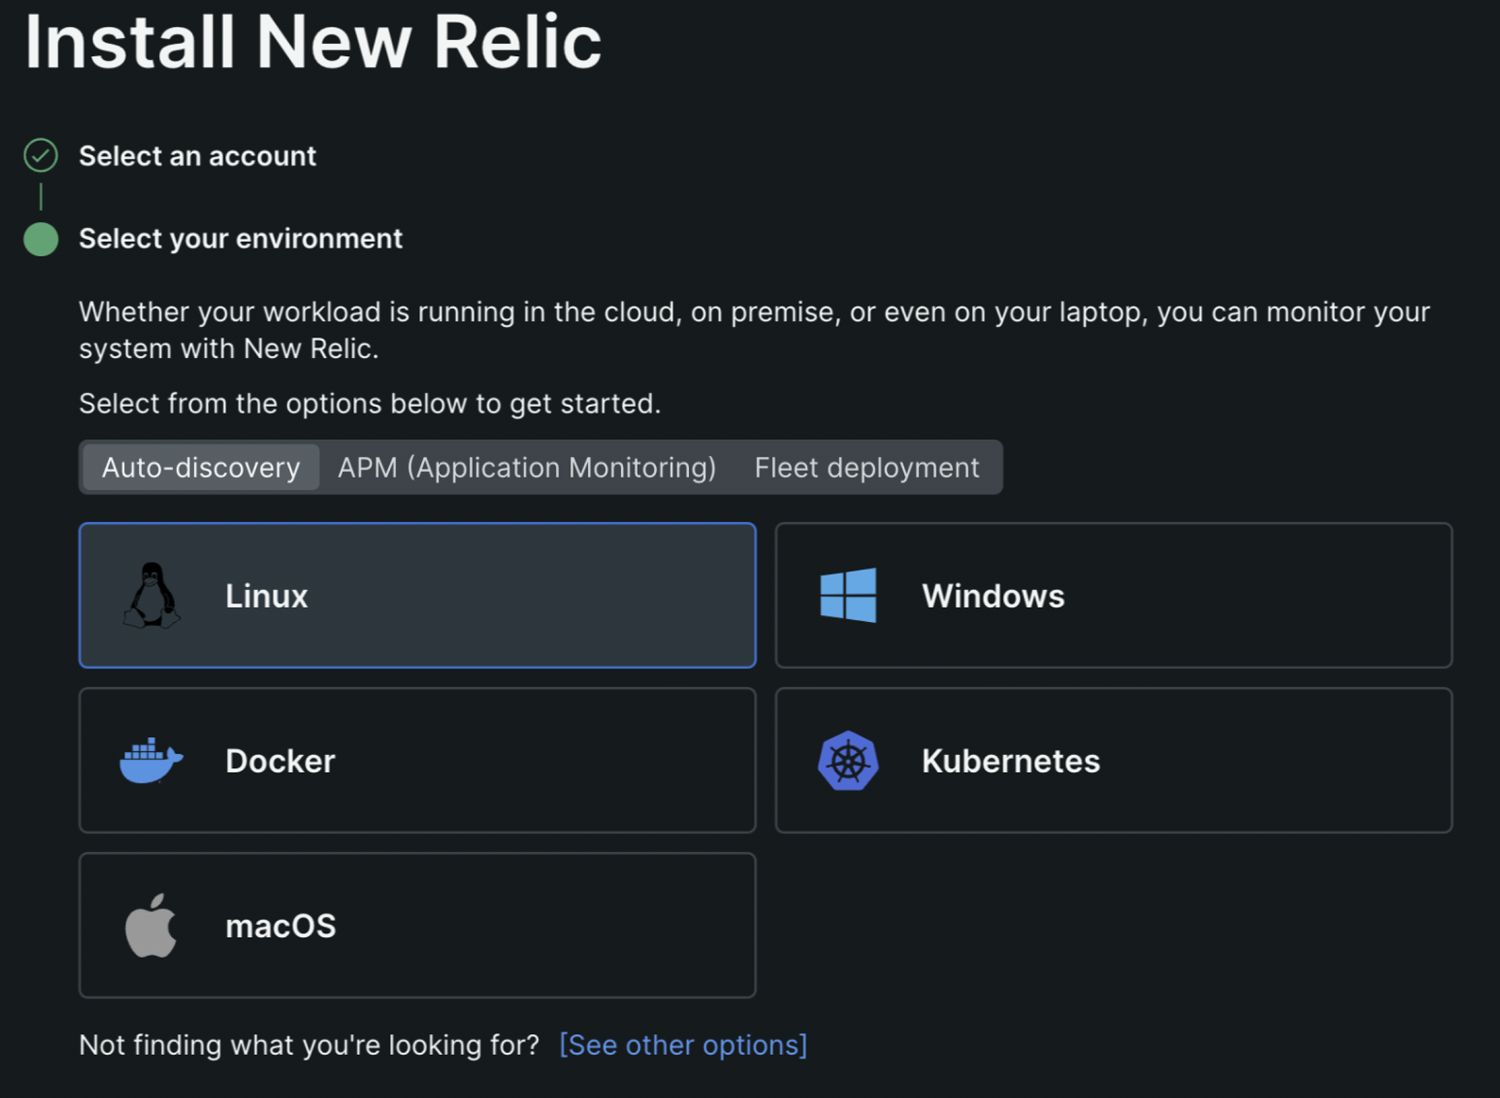This screenshot has height=1098, width=1500.
Task: Click the Apple logo icon
Action: [151, 926]
